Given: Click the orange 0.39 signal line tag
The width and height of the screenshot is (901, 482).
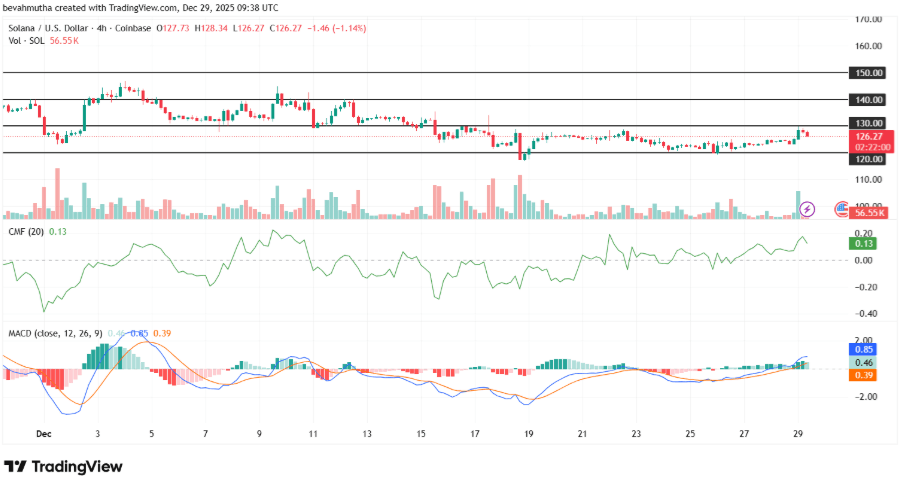Looking at the screenshot, I should (x=862, y=375).
